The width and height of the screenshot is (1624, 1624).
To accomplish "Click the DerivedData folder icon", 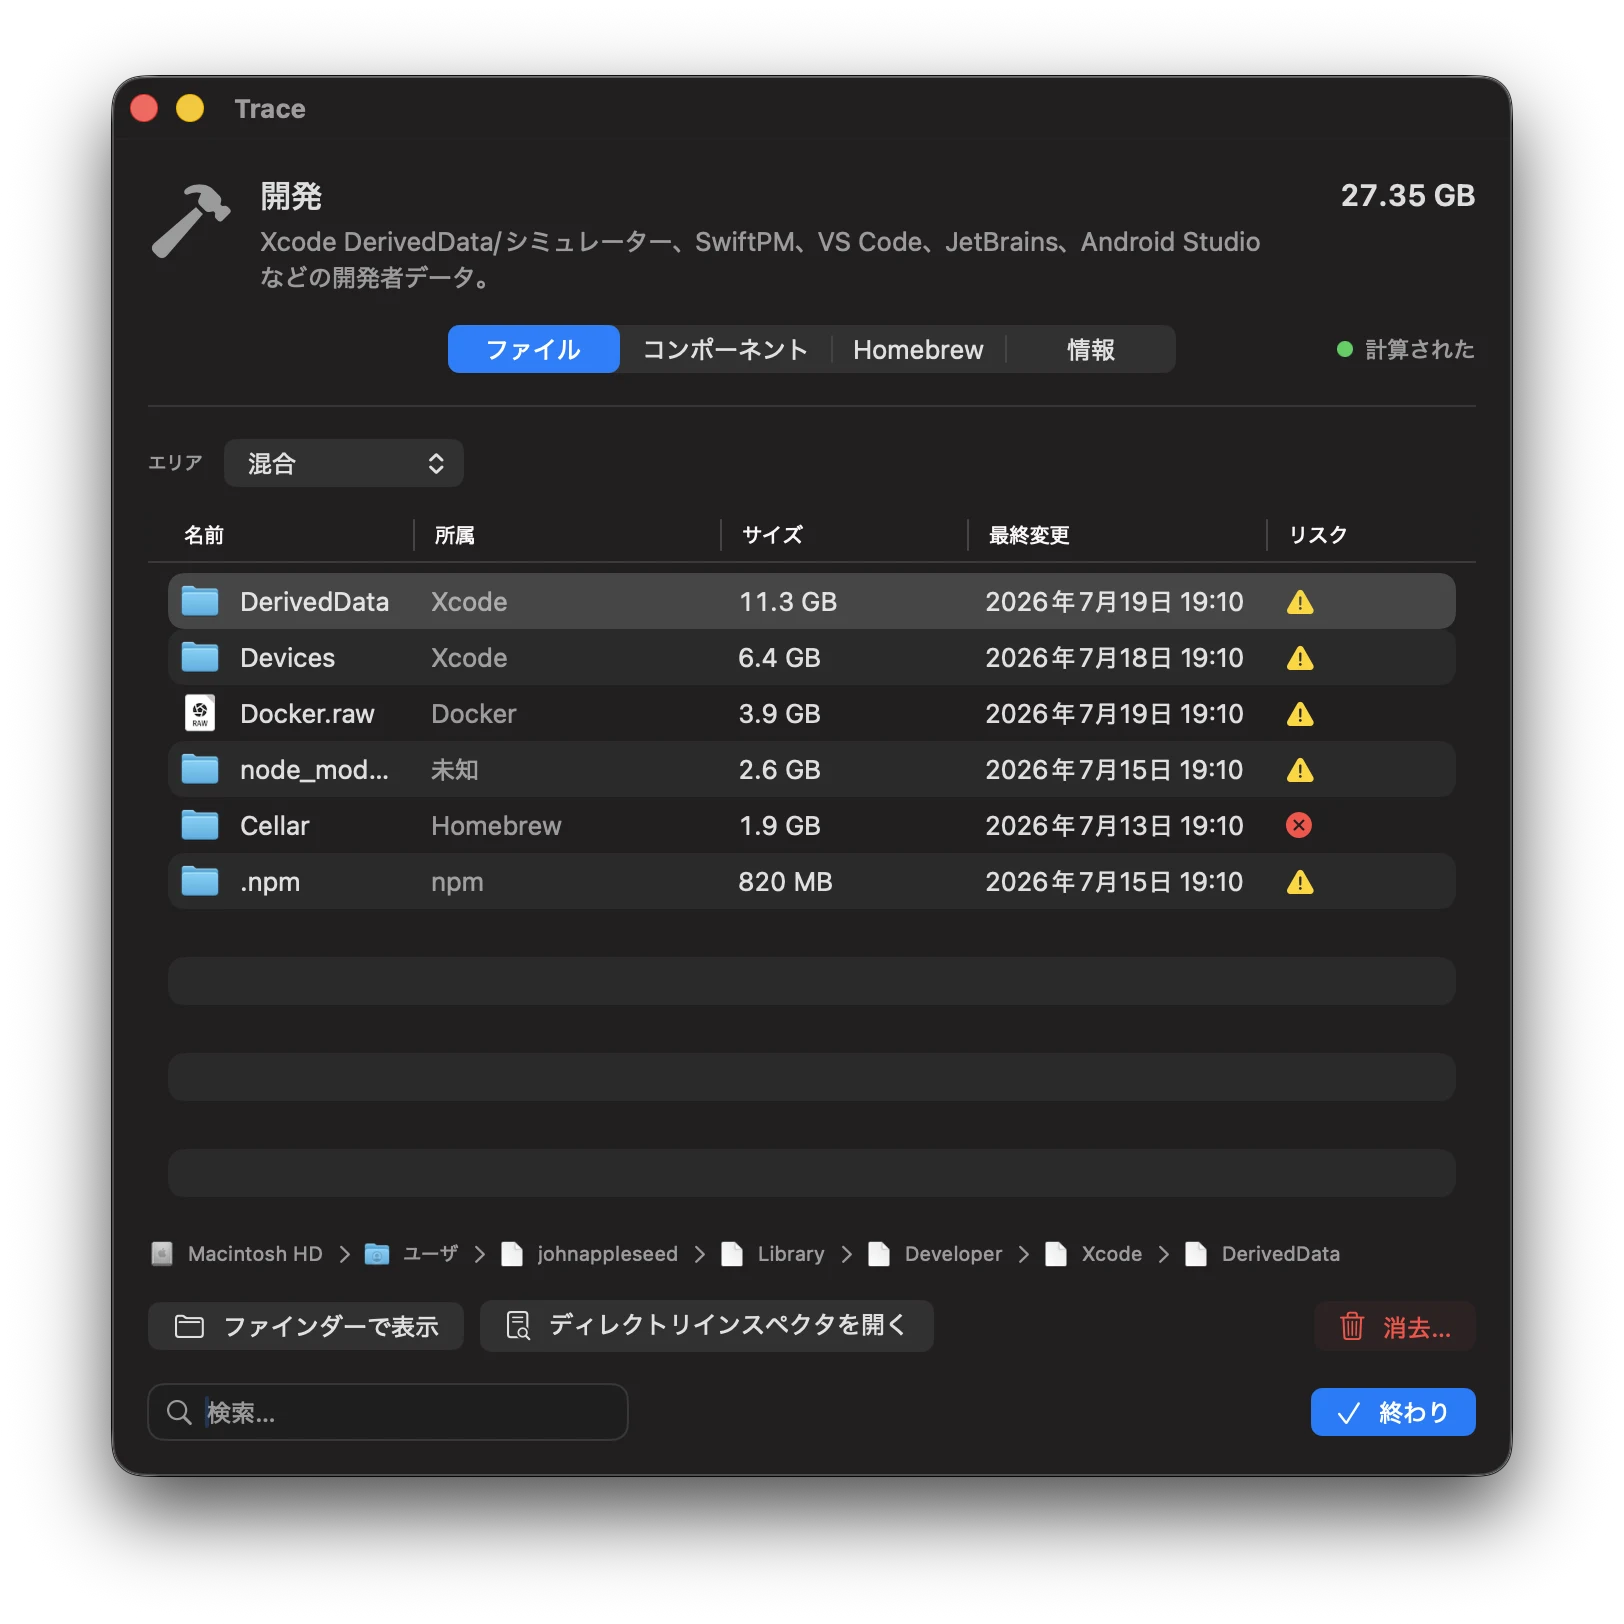I will pyautogui.click(x=200, y=601).
